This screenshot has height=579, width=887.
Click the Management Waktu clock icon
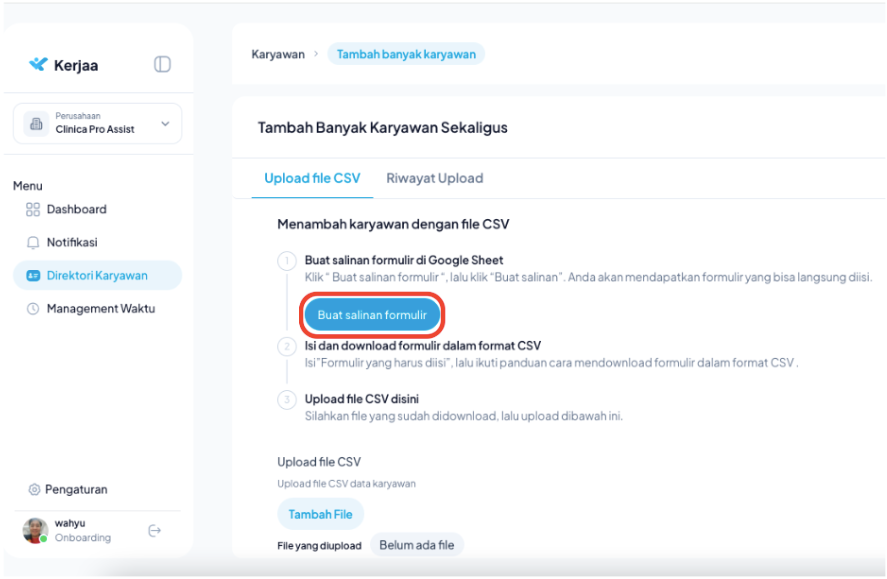pyautogui.click(x=33, y=309)
